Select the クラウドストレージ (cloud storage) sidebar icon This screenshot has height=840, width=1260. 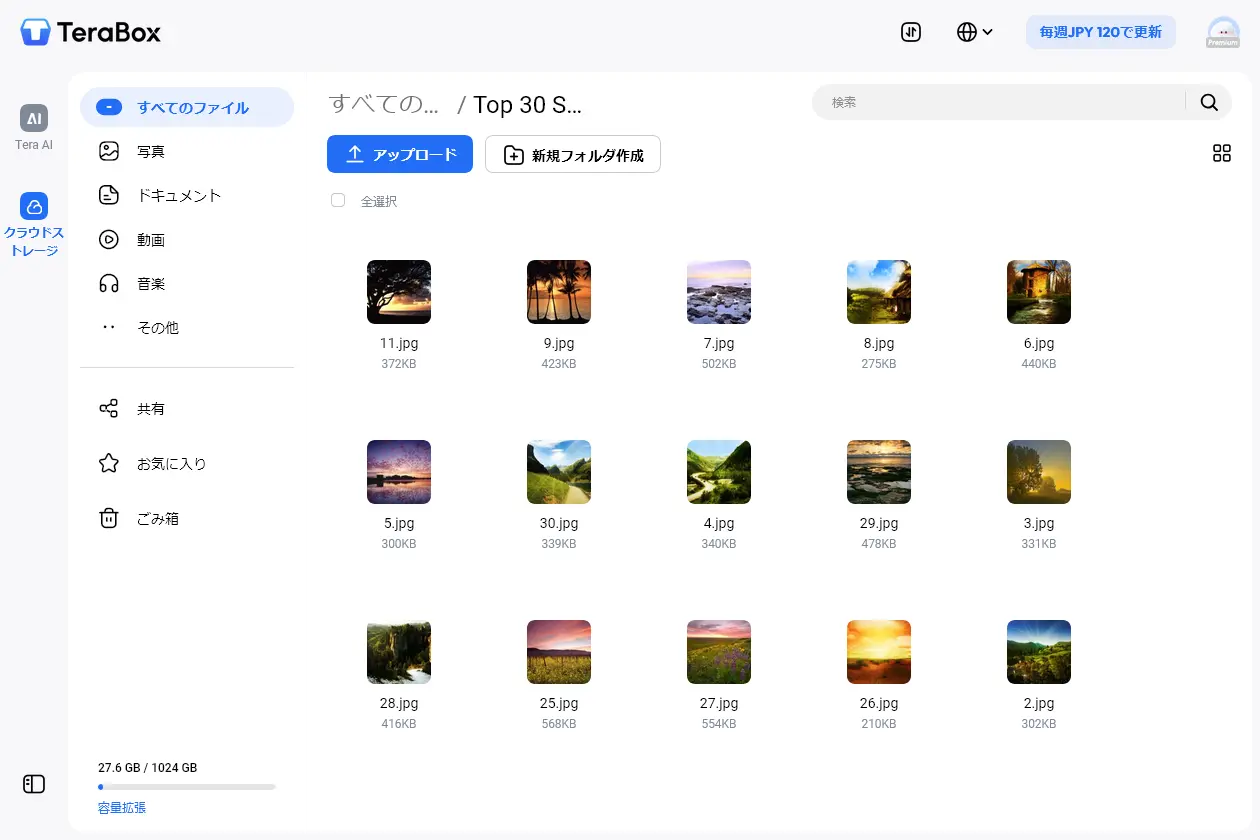tap(33, 220)
